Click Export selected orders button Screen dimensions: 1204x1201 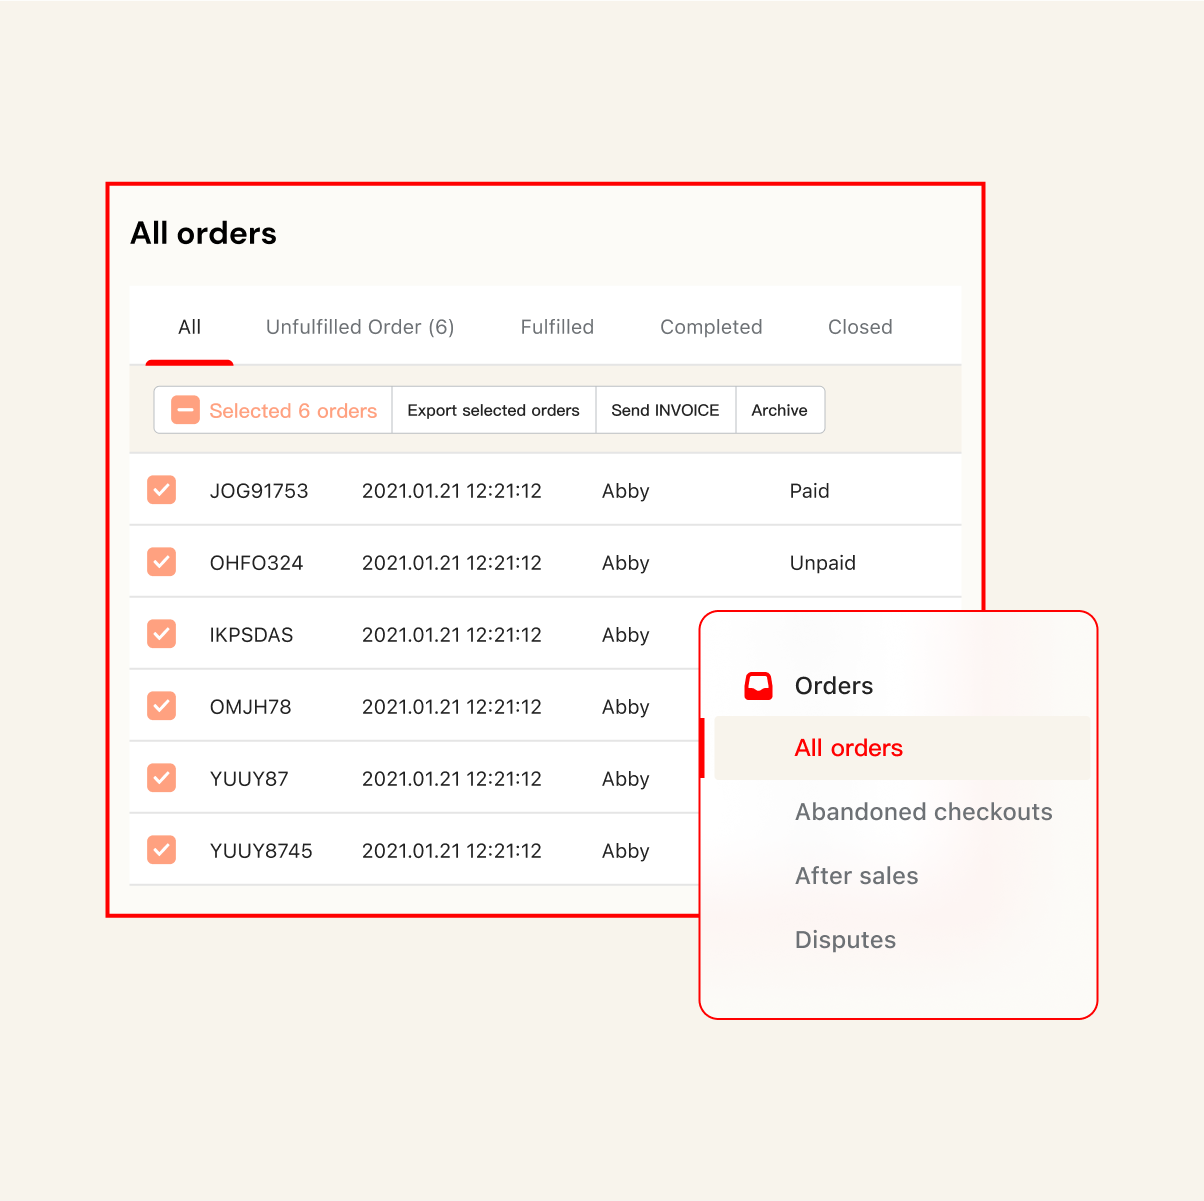tap(493, 410)
